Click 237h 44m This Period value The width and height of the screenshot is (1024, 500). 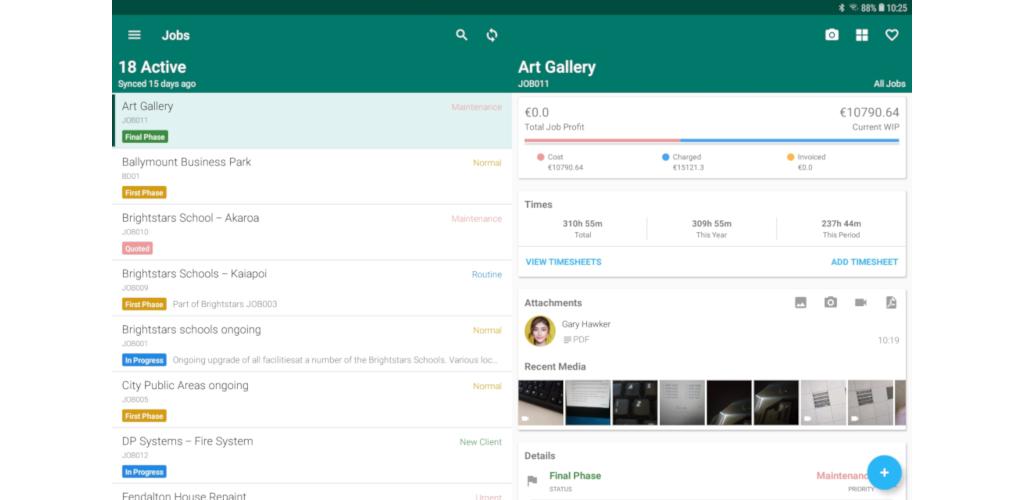pos(841,224)
